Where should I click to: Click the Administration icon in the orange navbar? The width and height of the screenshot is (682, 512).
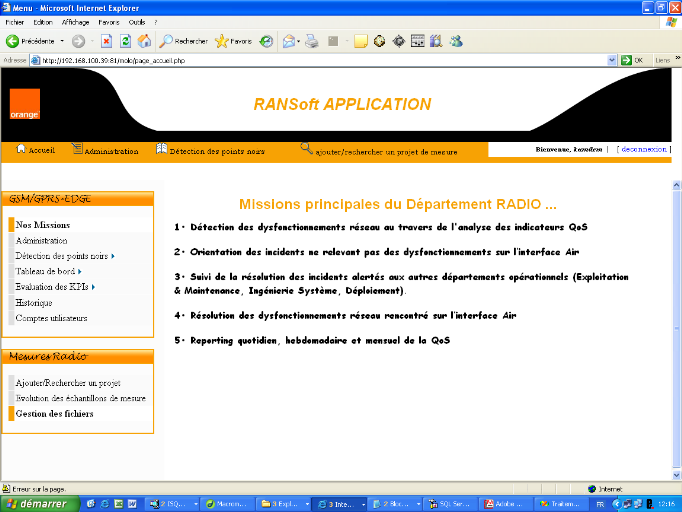click(x=77, y=150)
